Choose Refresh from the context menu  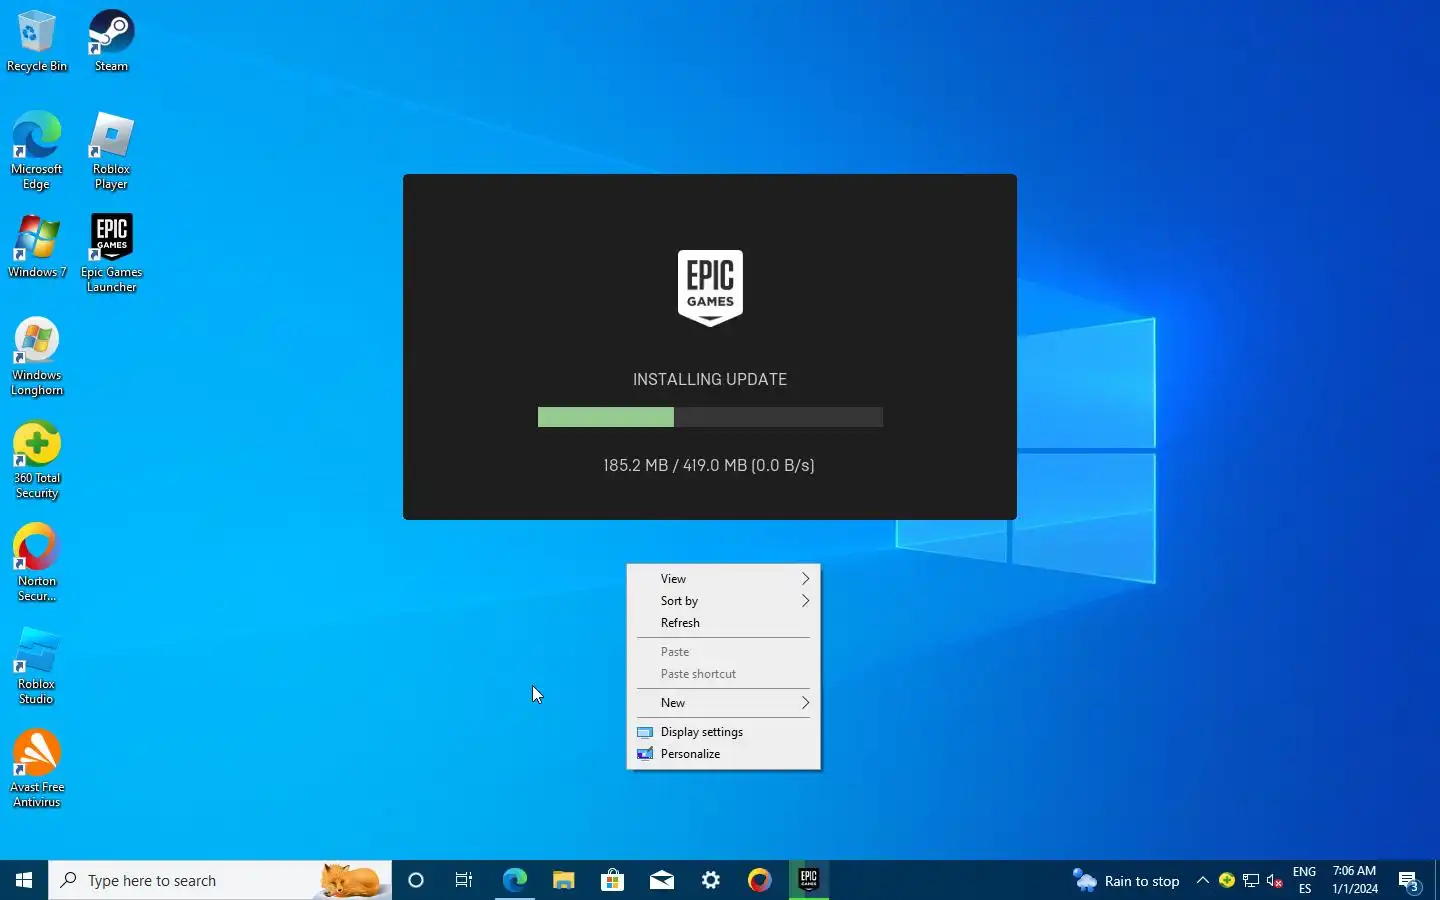(724, 623)
